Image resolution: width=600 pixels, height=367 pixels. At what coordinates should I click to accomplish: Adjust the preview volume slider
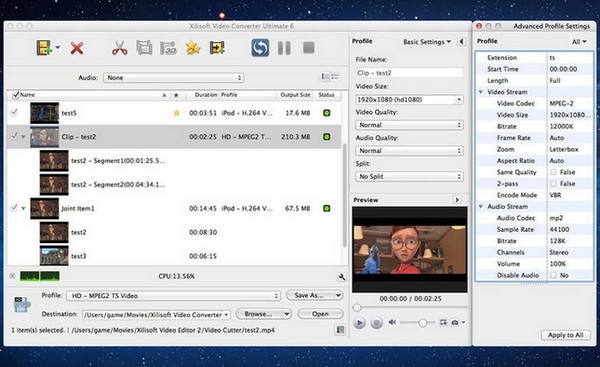click(x=422, y=323)
